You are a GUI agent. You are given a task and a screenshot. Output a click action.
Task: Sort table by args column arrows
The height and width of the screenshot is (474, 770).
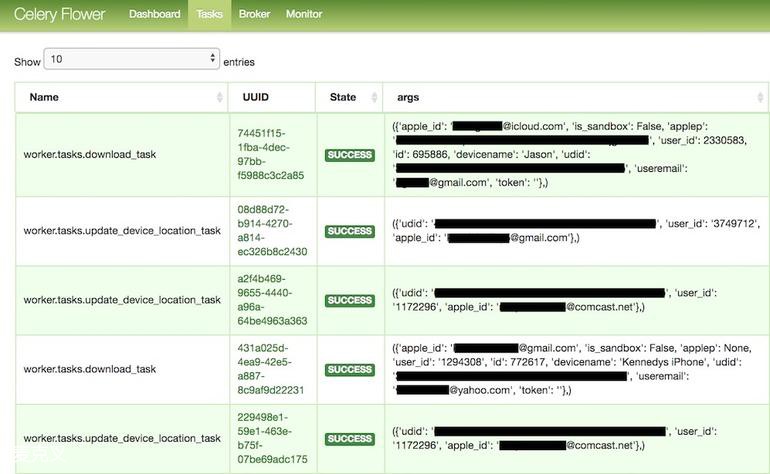[760, 97]
